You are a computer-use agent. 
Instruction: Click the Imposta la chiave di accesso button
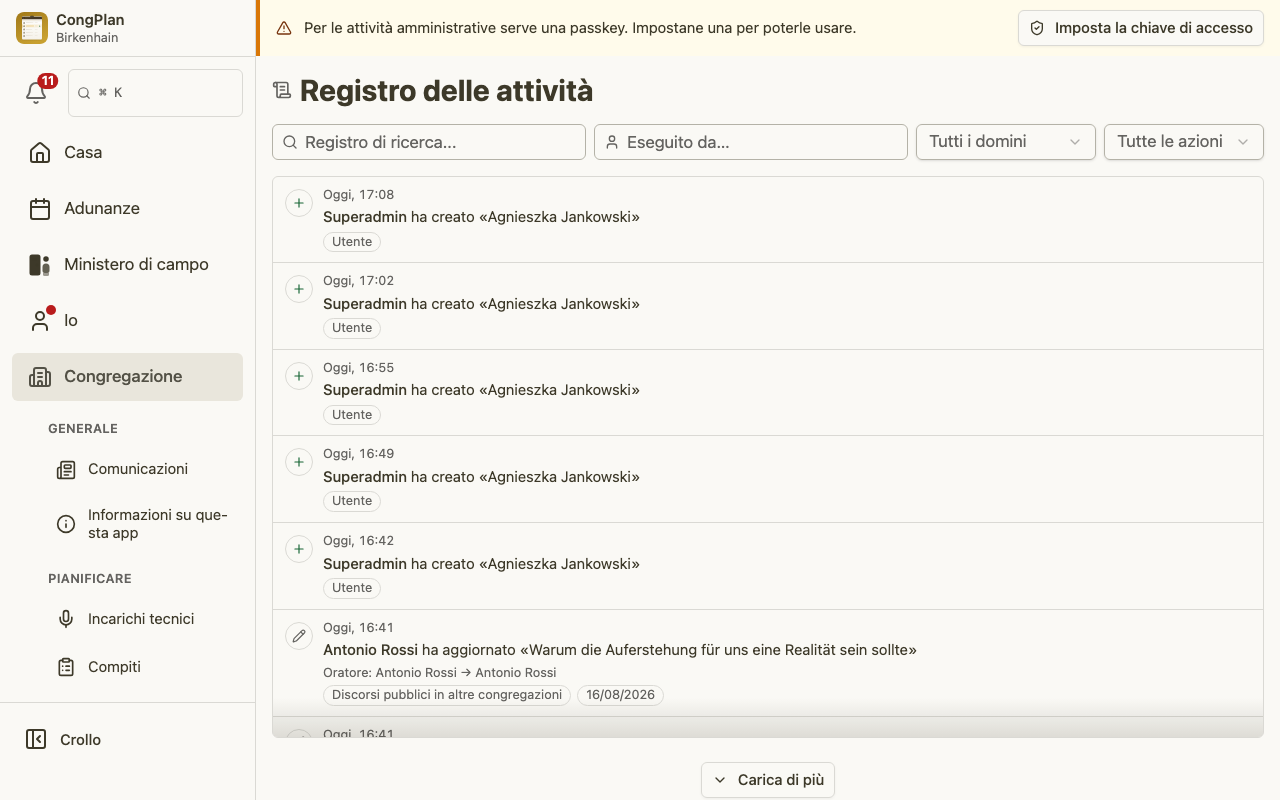point(1141,28)
